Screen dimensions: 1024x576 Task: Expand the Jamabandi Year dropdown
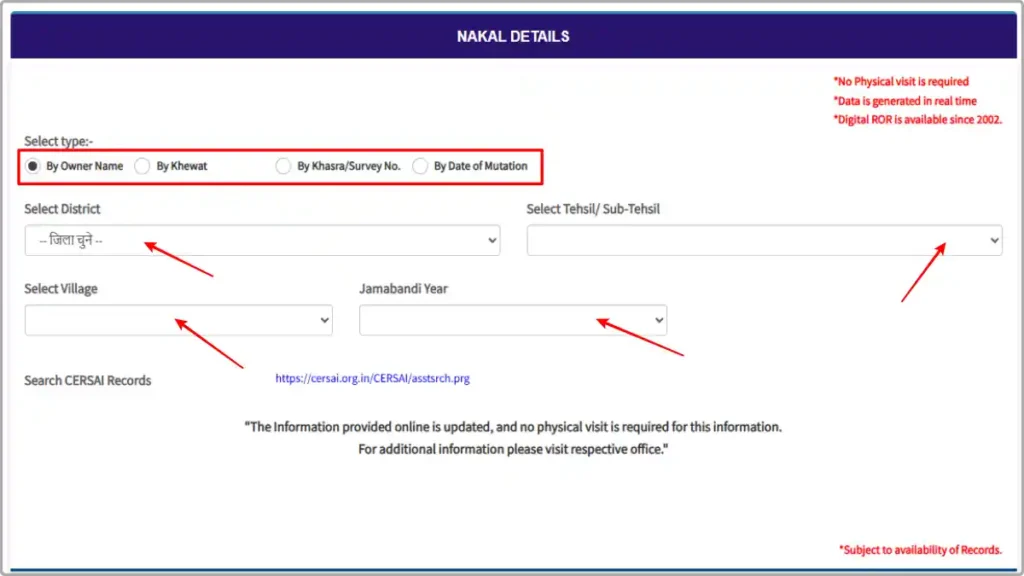[x=512, y=320]
